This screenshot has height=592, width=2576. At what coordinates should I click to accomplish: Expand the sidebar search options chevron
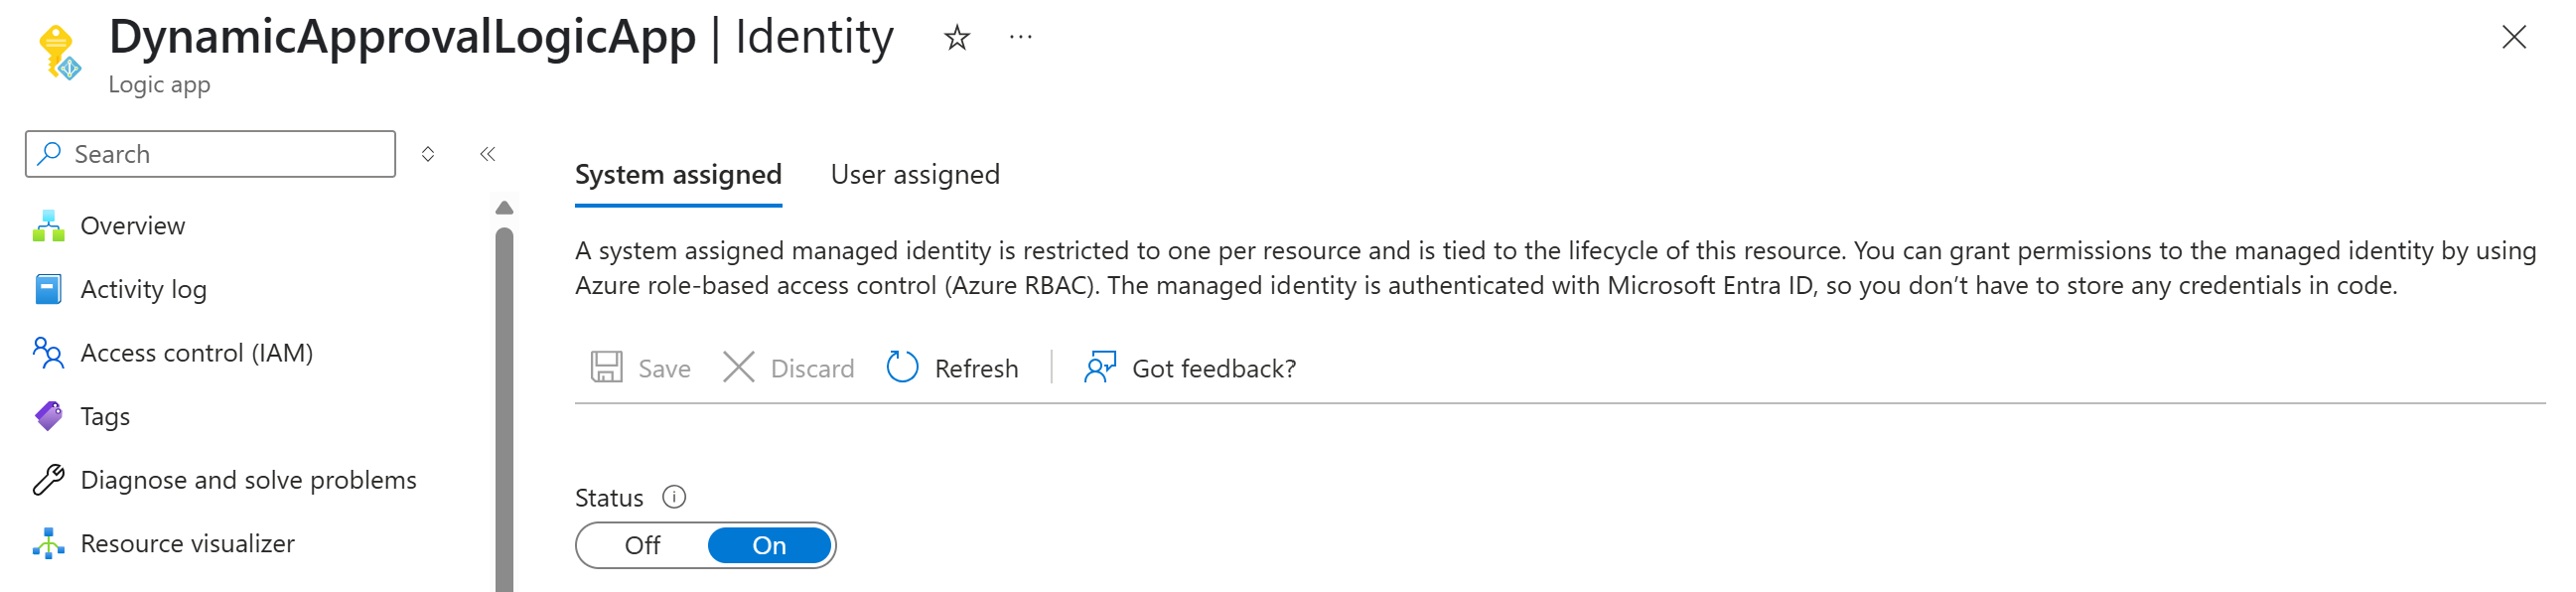click(x=428, y=154)
